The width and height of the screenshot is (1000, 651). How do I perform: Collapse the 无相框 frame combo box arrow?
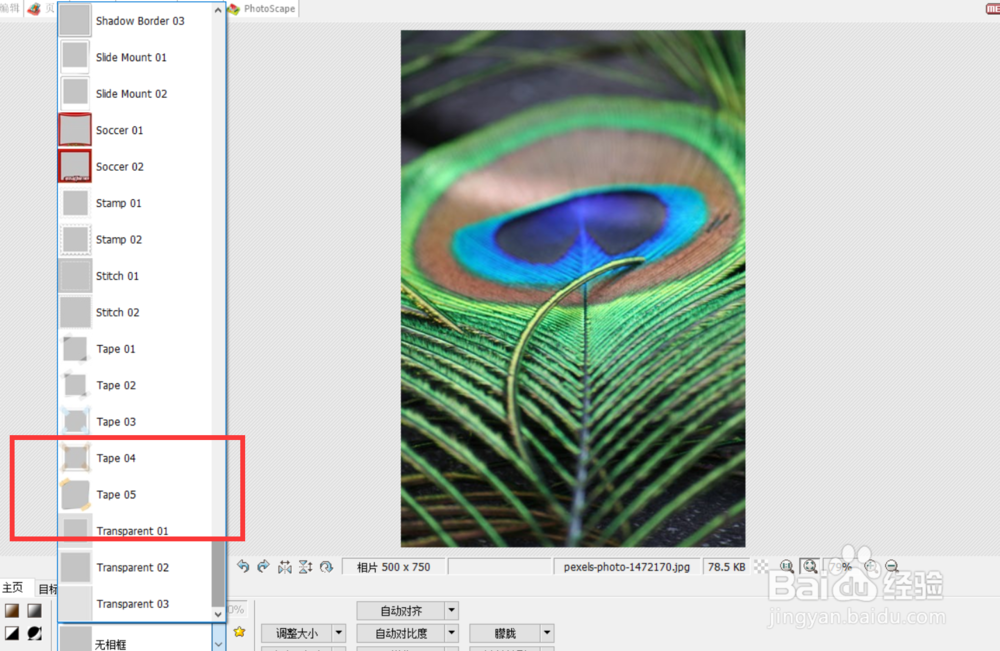tap(218, 643)
